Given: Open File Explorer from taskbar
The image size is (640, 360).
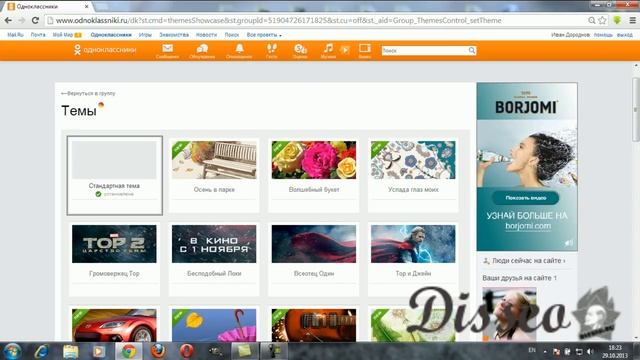Looking at the screenshot, I should click(71, 351).
